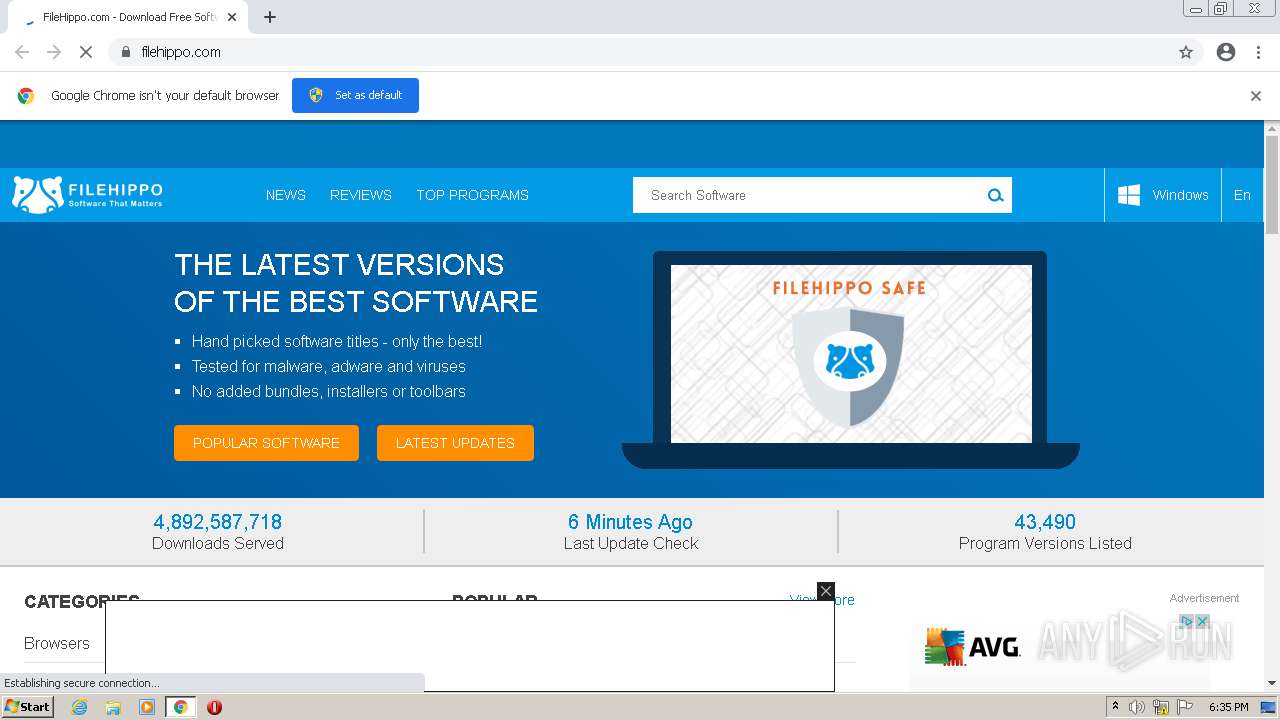1280x720 pixels.
Task: Launch Internet Explorer from taskbar
Action: tap(79, 707)
